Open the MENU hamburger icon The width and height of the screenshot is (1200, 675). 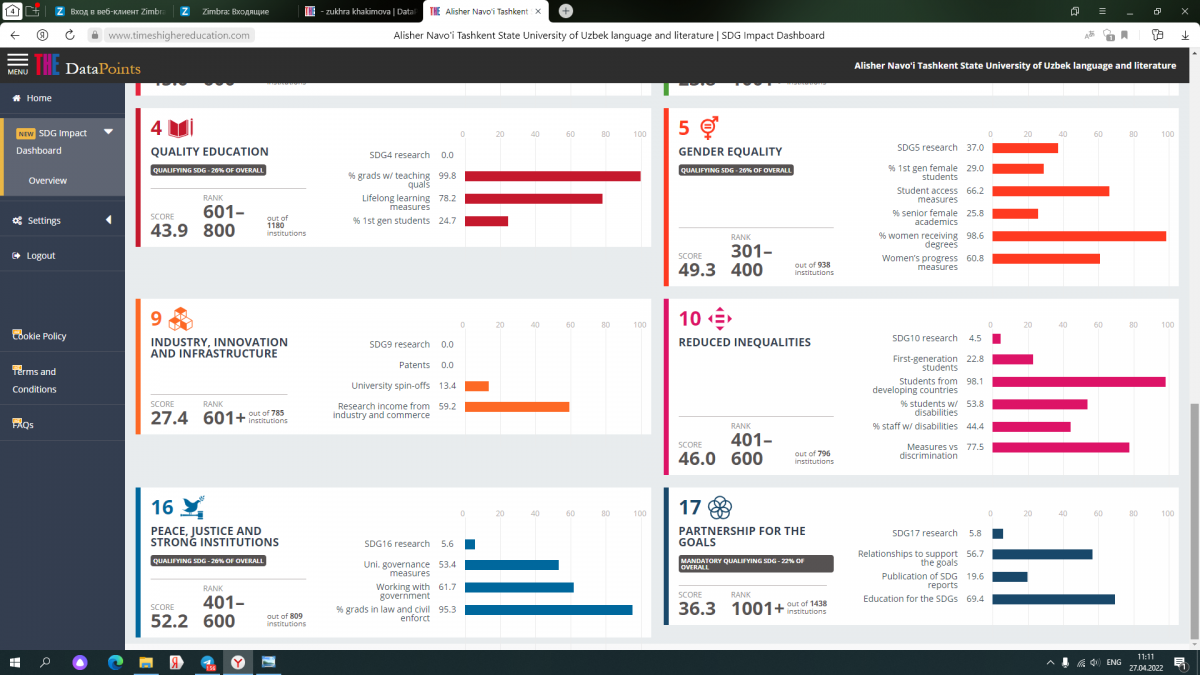click(18, 64)
